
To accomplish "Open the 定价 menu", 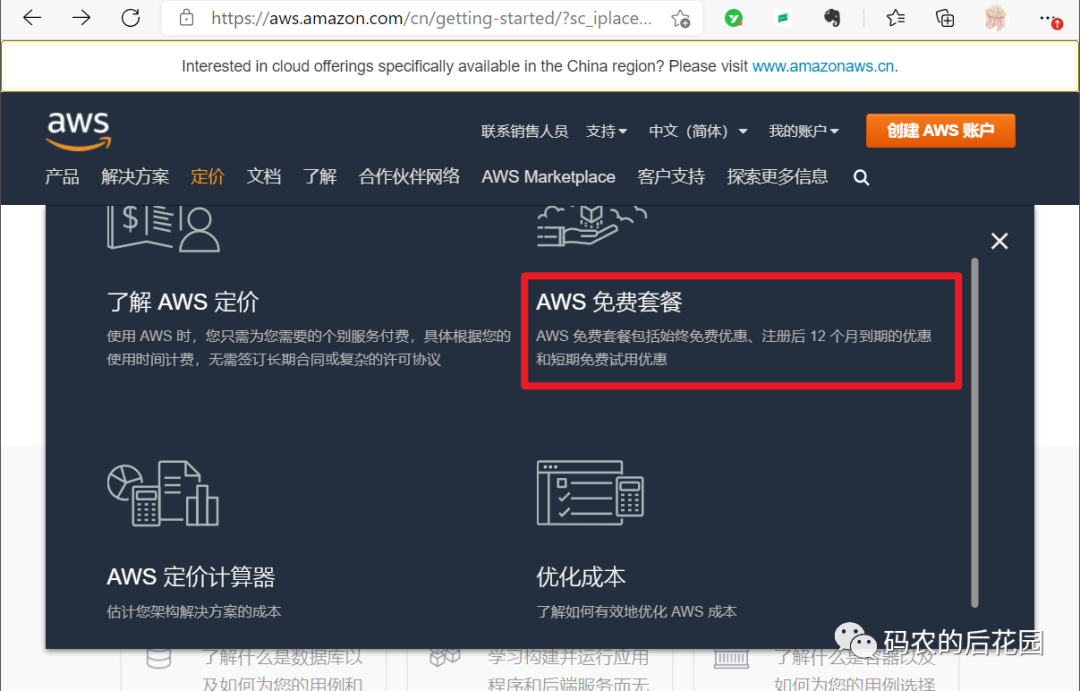I will (x=207, y=177).
